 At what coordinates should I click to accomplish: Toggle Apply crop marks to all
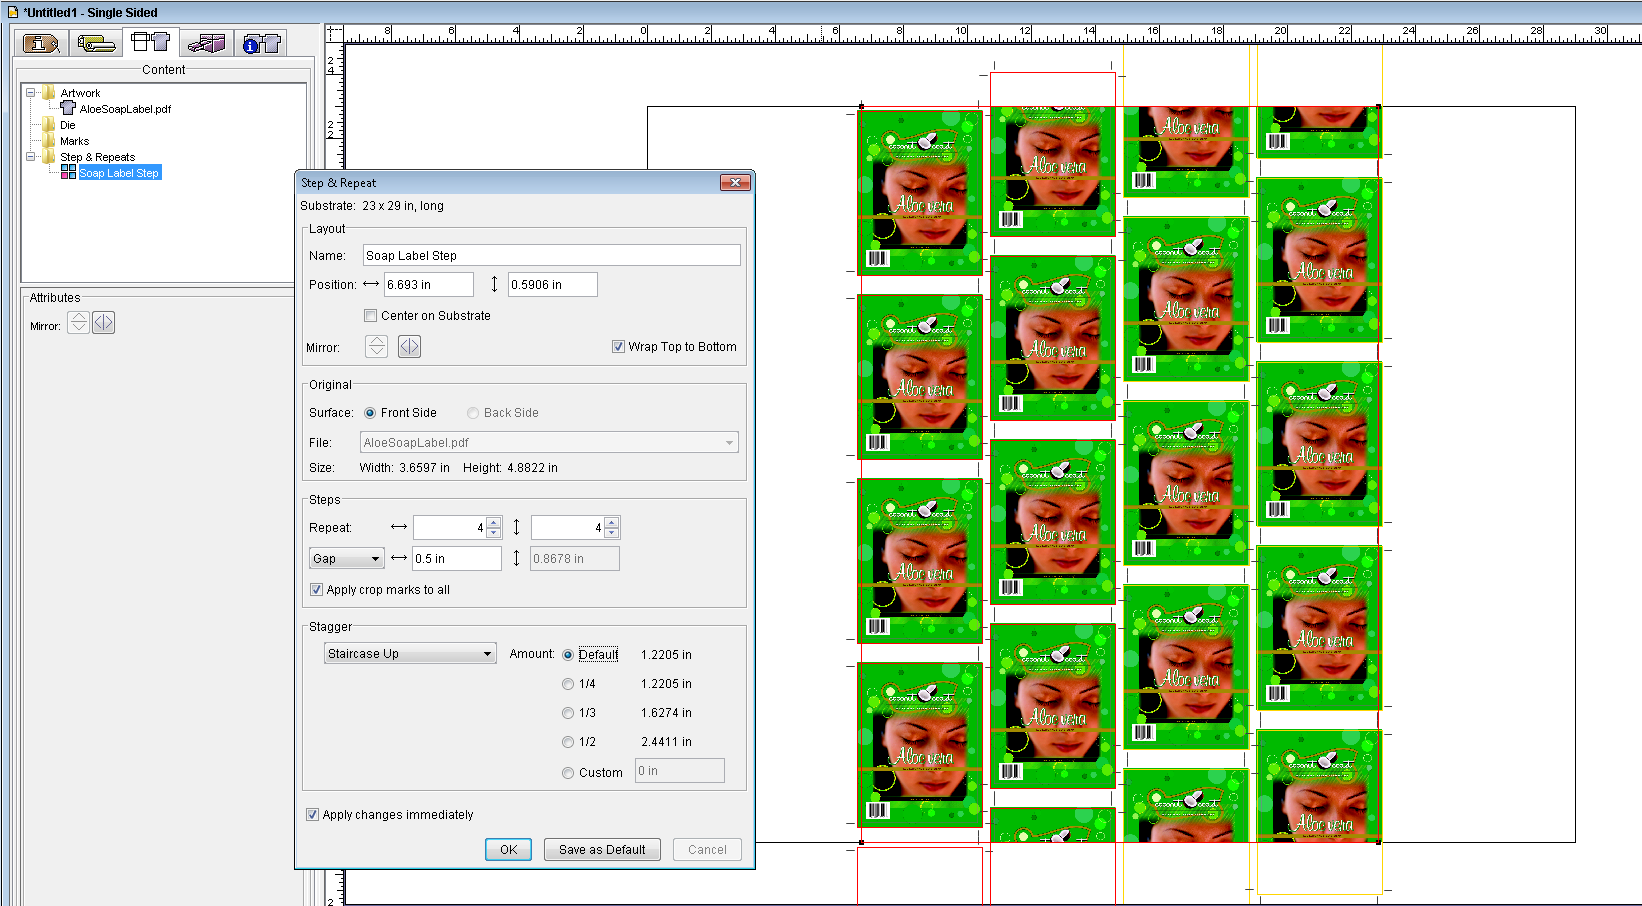click(316, 590)
